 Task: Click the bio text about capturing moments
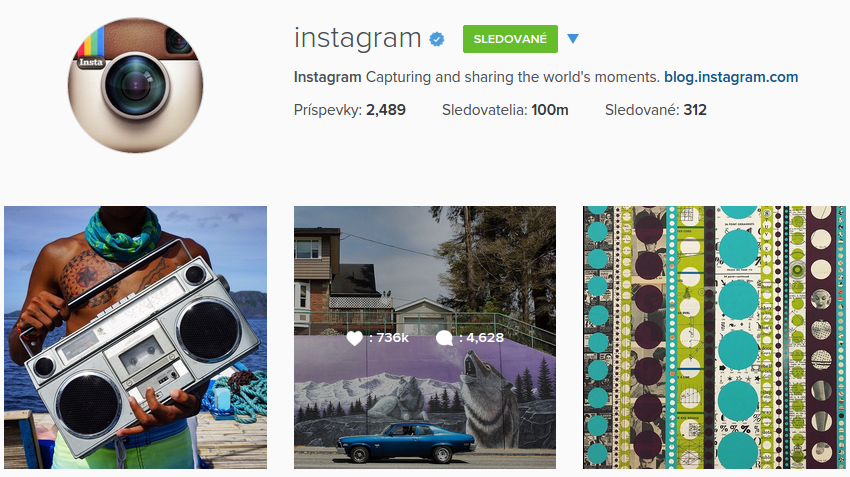pyautogui.click(x=513, y=77)
